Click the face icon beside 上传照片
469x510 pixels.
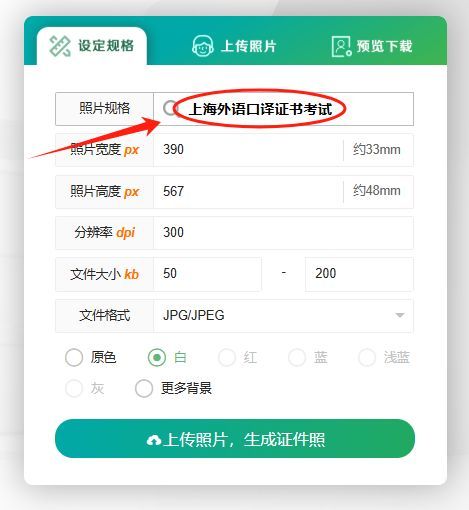[x=203, y=46]
